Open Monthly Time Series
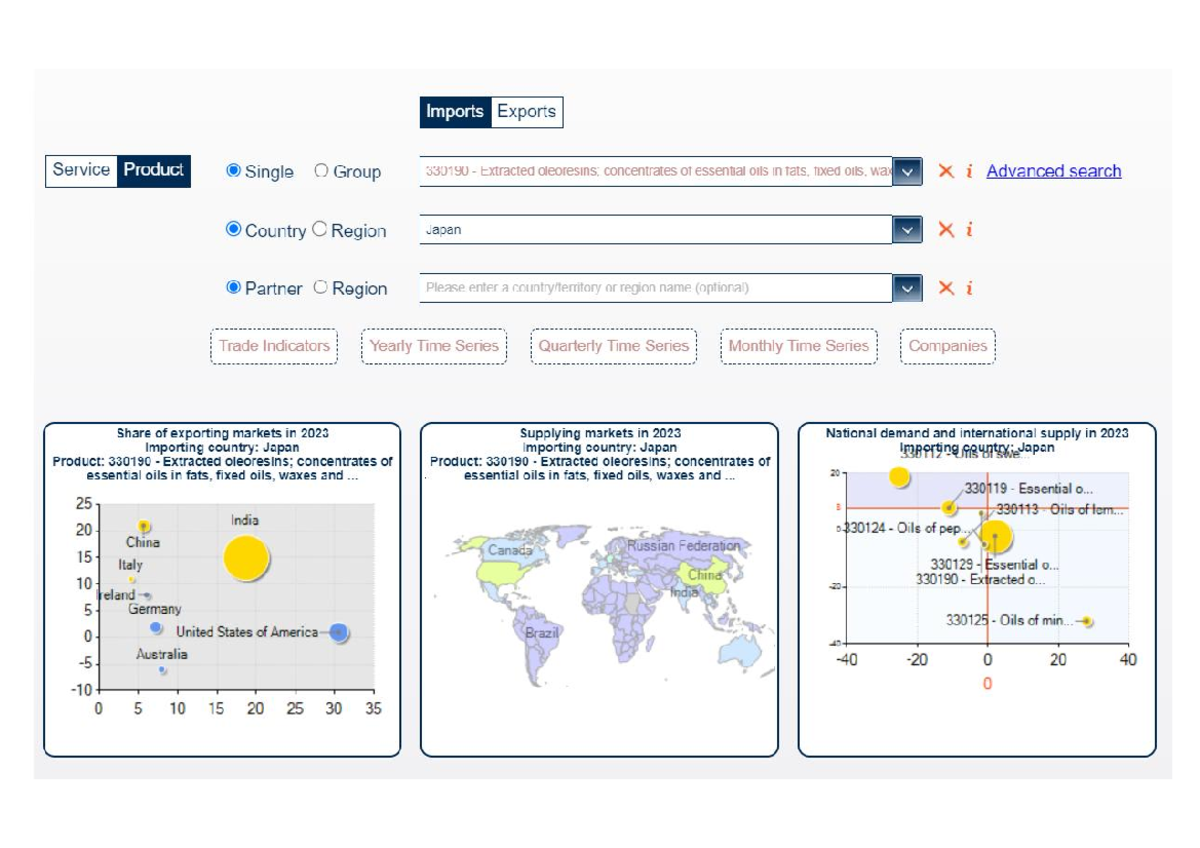 (x=799, y=346)
